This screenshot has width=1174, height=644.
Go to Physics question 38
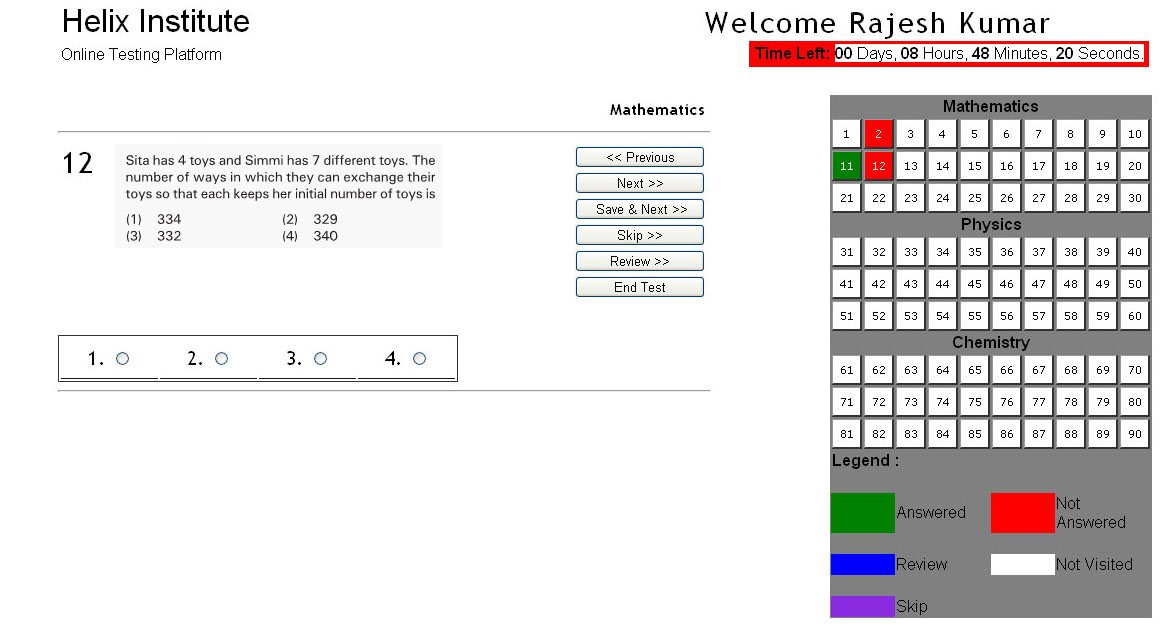(x=1071, y=252)
